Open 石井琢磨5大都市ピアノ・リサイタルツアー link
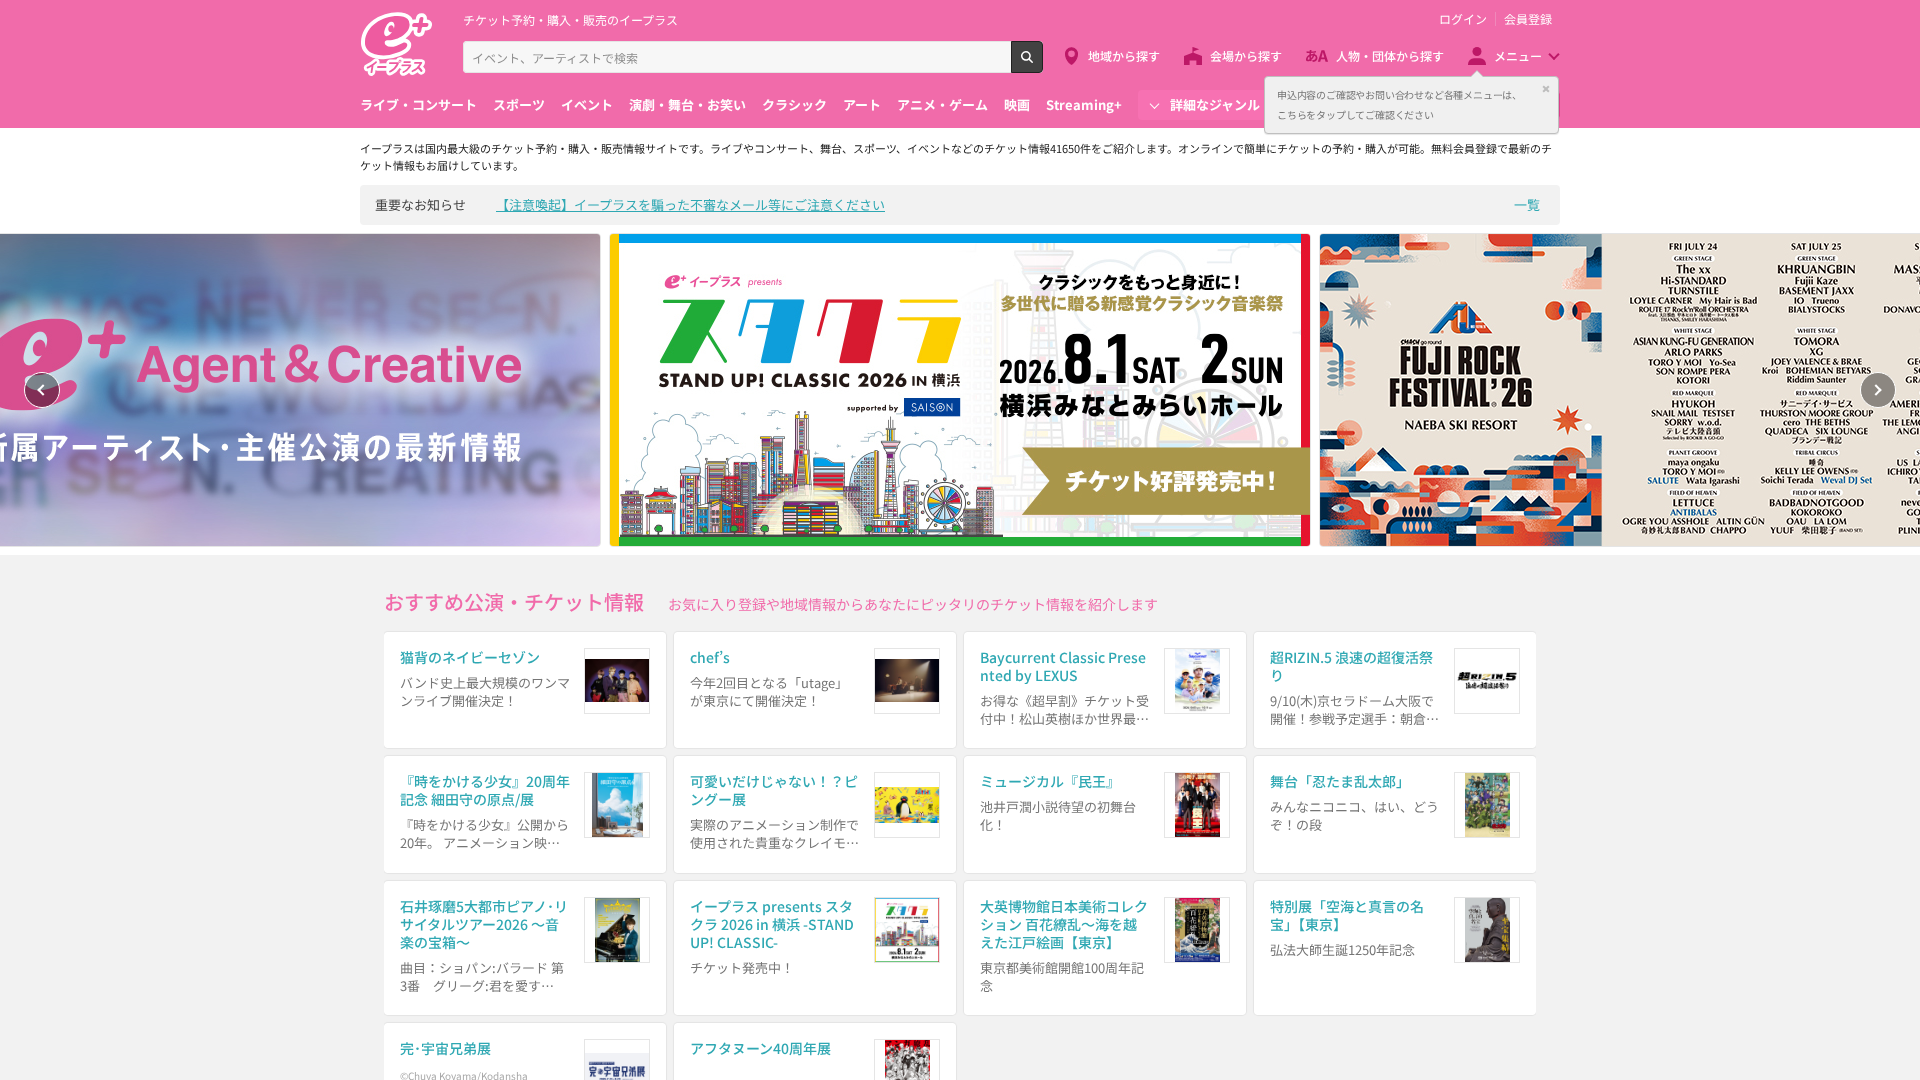 click(x=484, y=924)
